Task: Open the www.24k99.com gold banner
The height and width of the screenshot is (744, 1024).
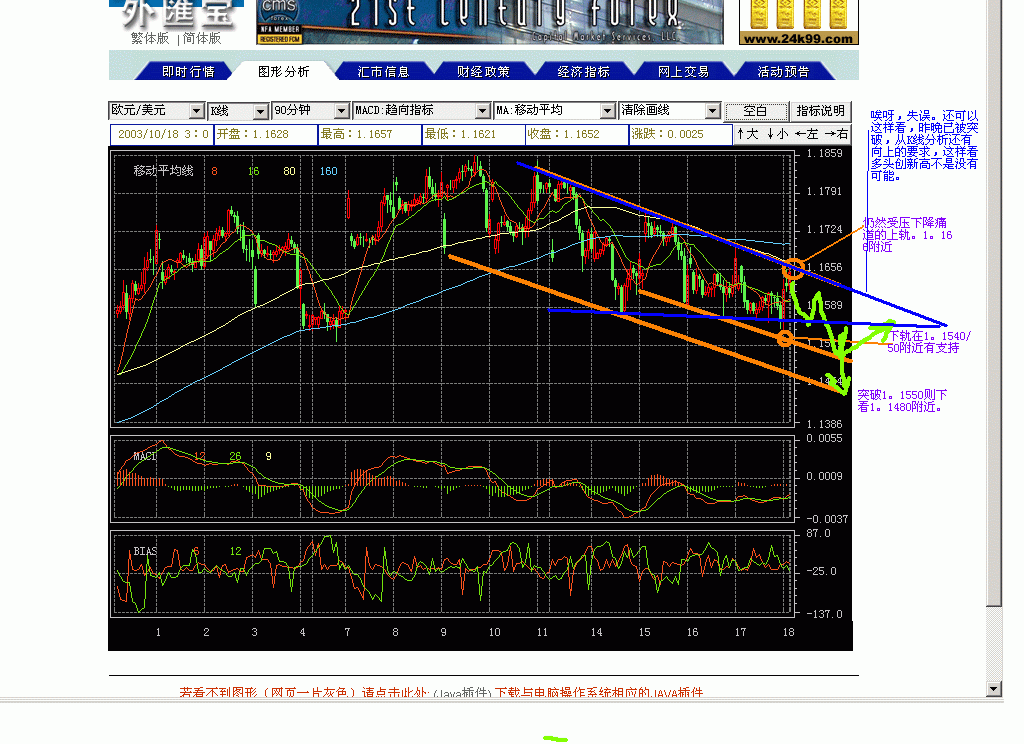Action: coord(798,22)
